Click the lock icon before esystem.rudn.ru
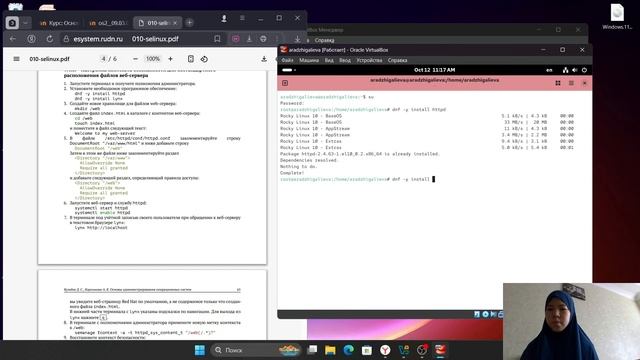Screen dimensions: 640x360 (66, 39)
